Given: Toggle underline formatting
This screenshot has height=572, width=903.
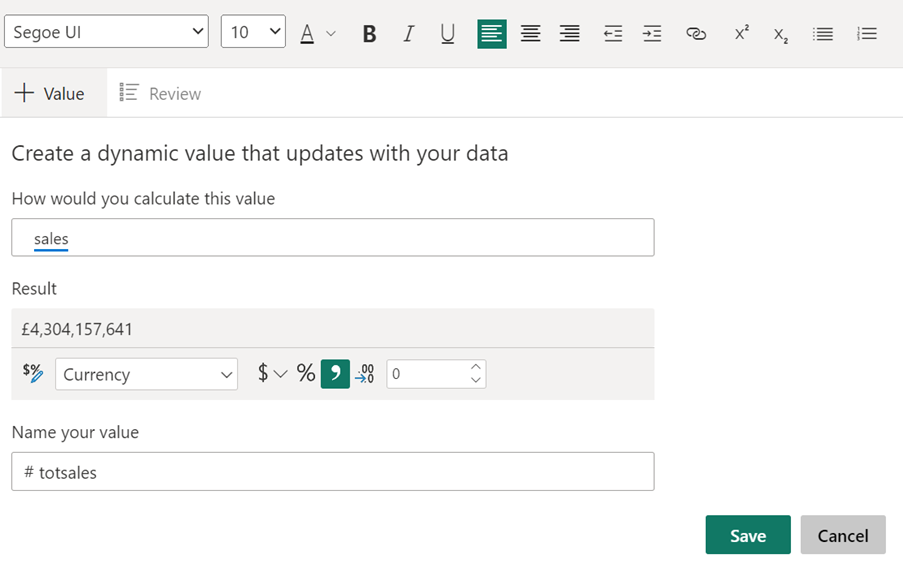Looking at the screenshot, I should pyautogui.click(x=447, y=34).
